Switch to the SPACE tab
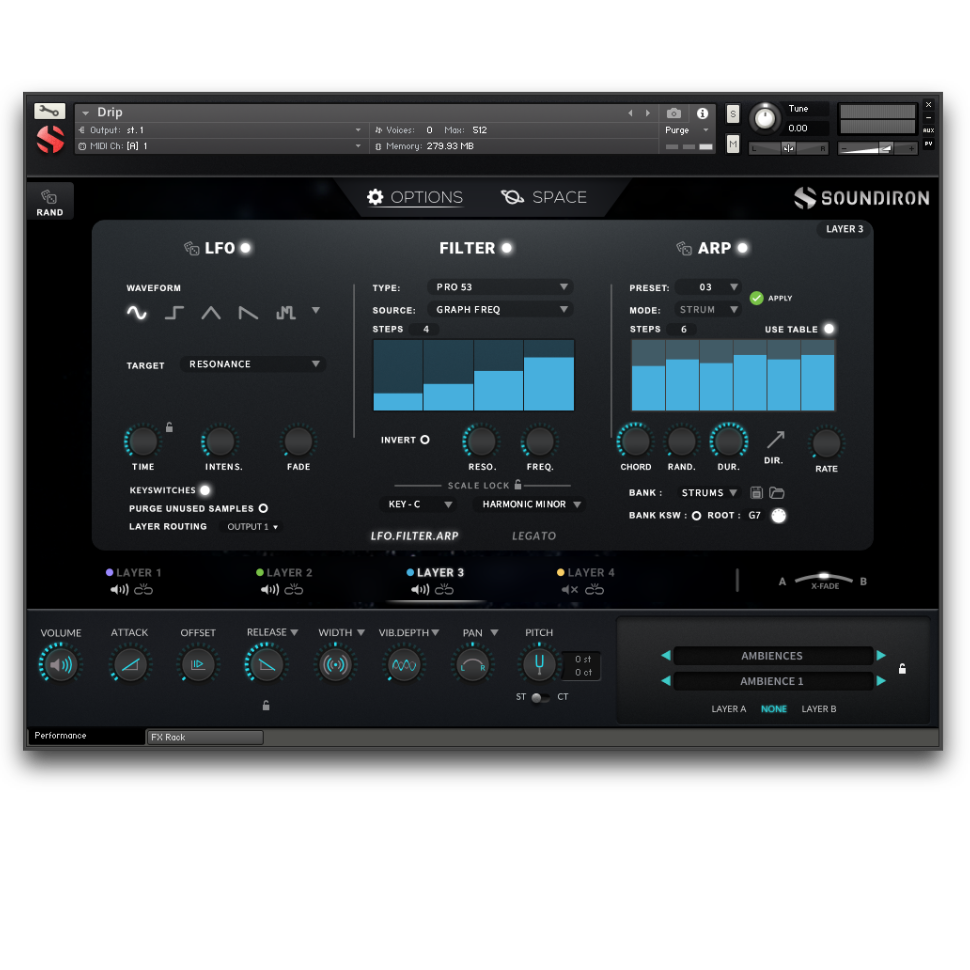 click(x=545, y=197)
